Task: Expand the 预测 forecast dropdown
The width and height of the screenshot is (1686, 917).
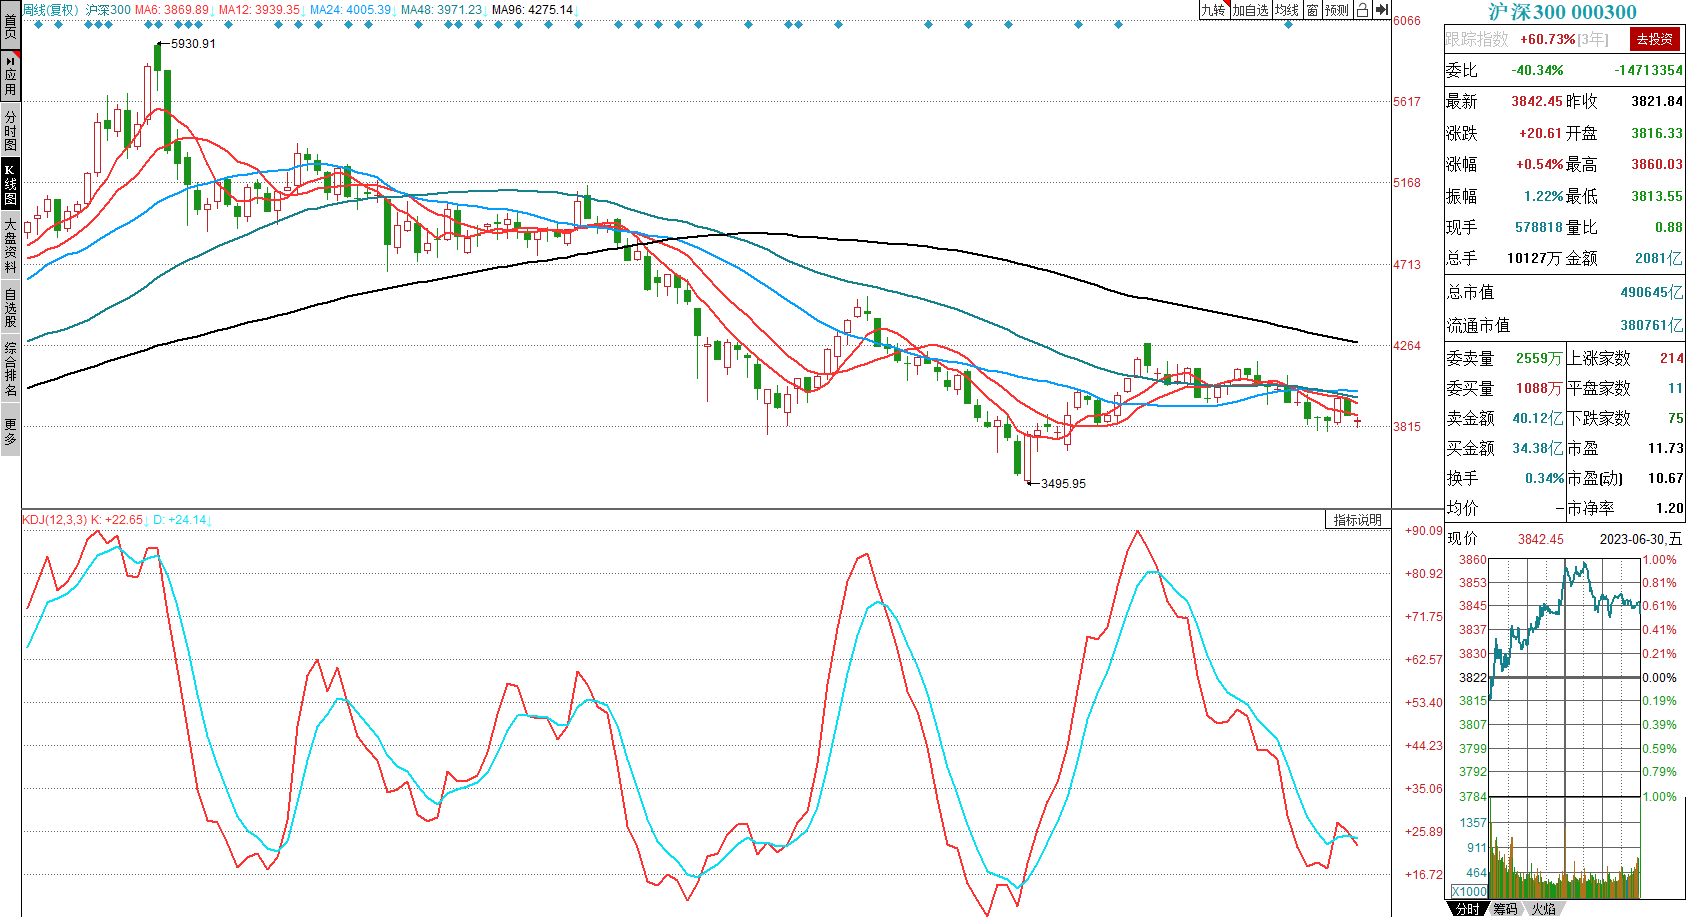Action: tap(1337, 10)
